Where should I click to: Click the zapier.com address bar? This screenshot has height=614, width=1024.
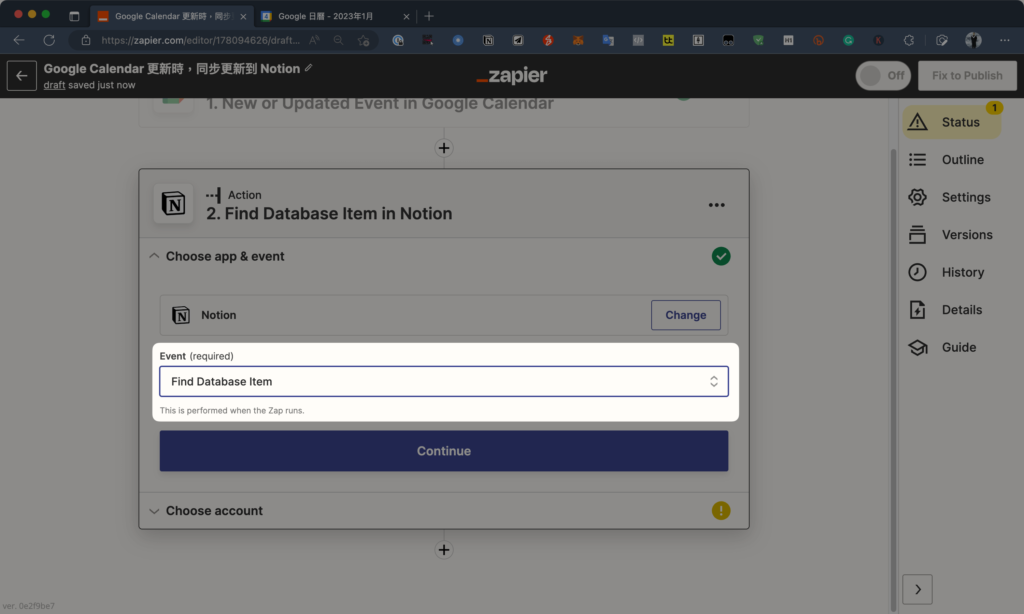(200, 40)
